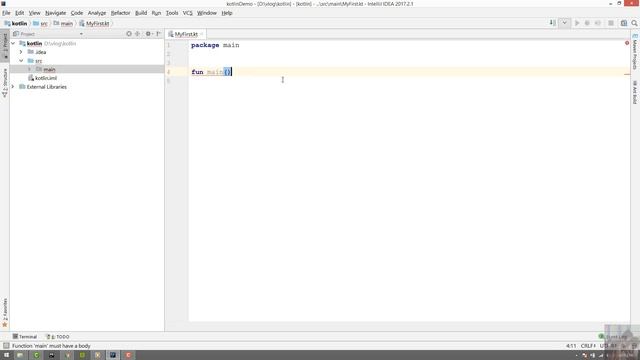Open the Project Structure icon
The image size is (640, 360).
point(624,23)
